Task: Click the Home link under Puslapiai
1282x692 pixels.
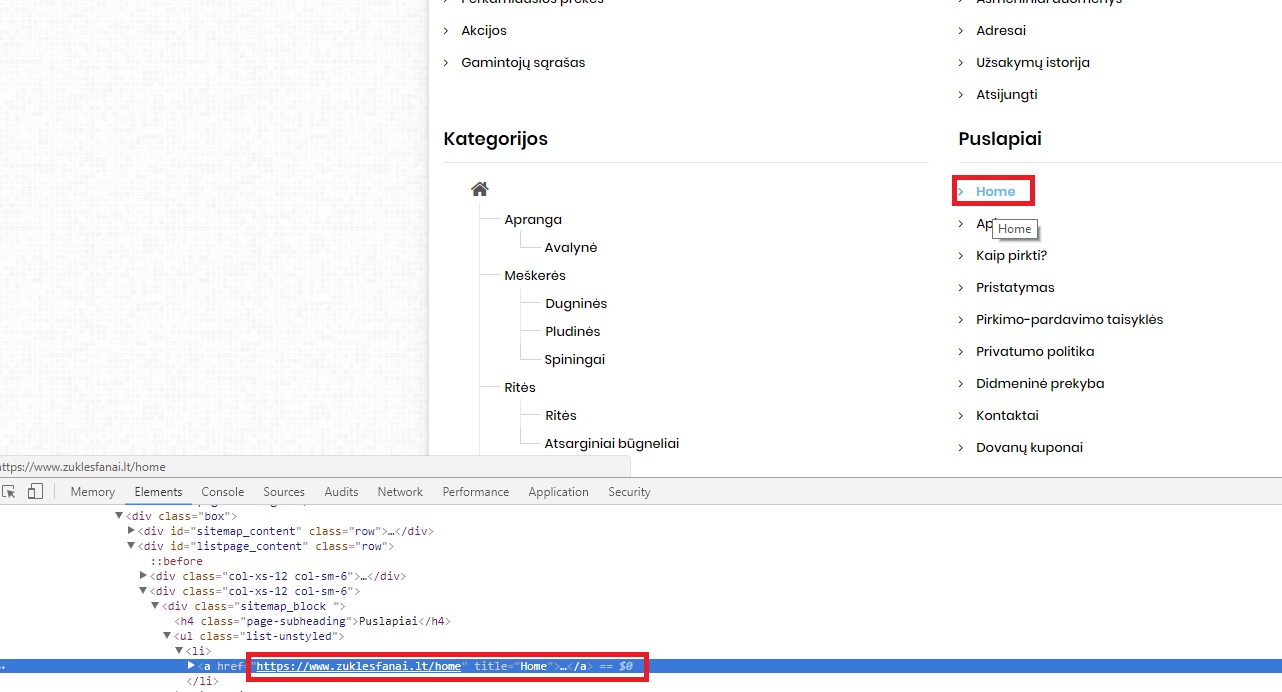Action: [995, 191]
